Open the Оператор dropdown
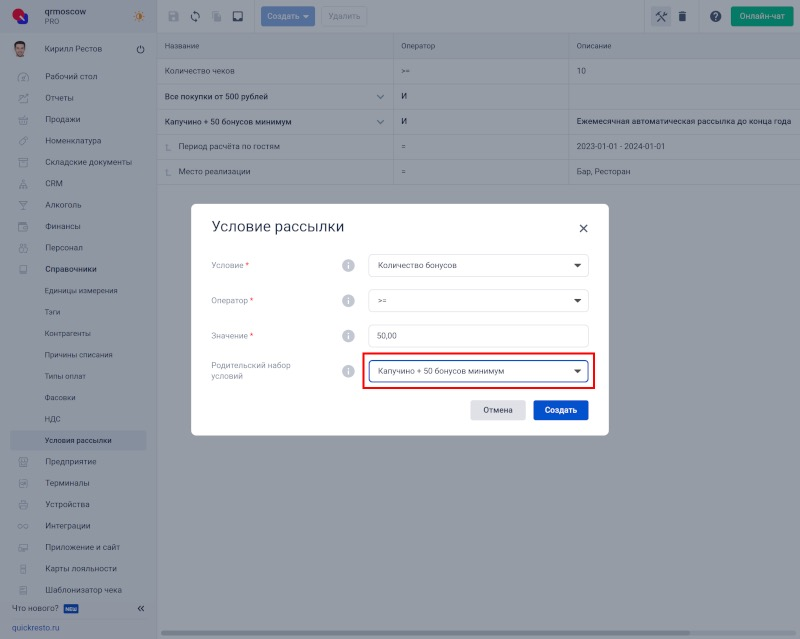The height and width of the screenshot is (639, 800). tap(478, 300)
